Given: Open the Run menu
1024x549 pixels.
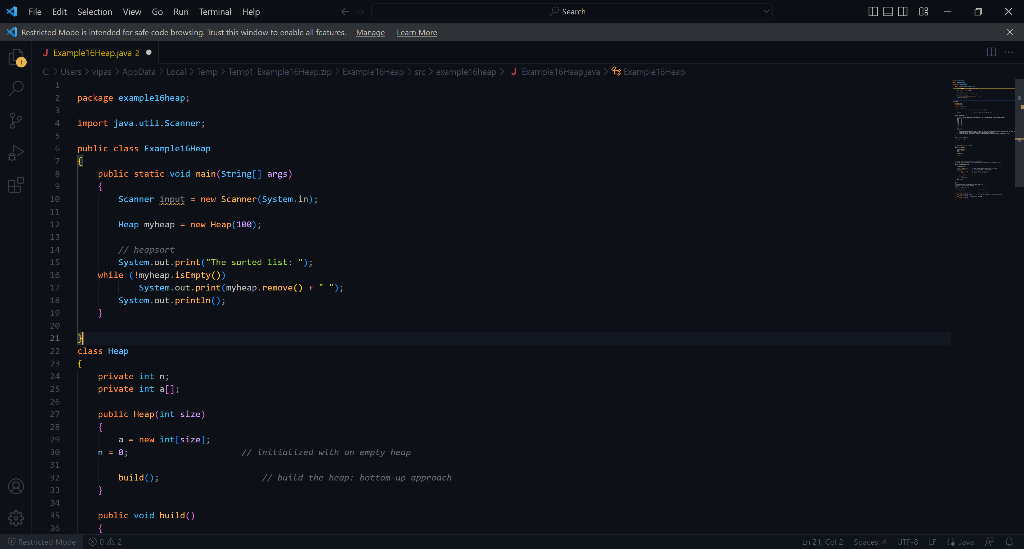Looking at the screenshot, I should (x=181, y=12).
